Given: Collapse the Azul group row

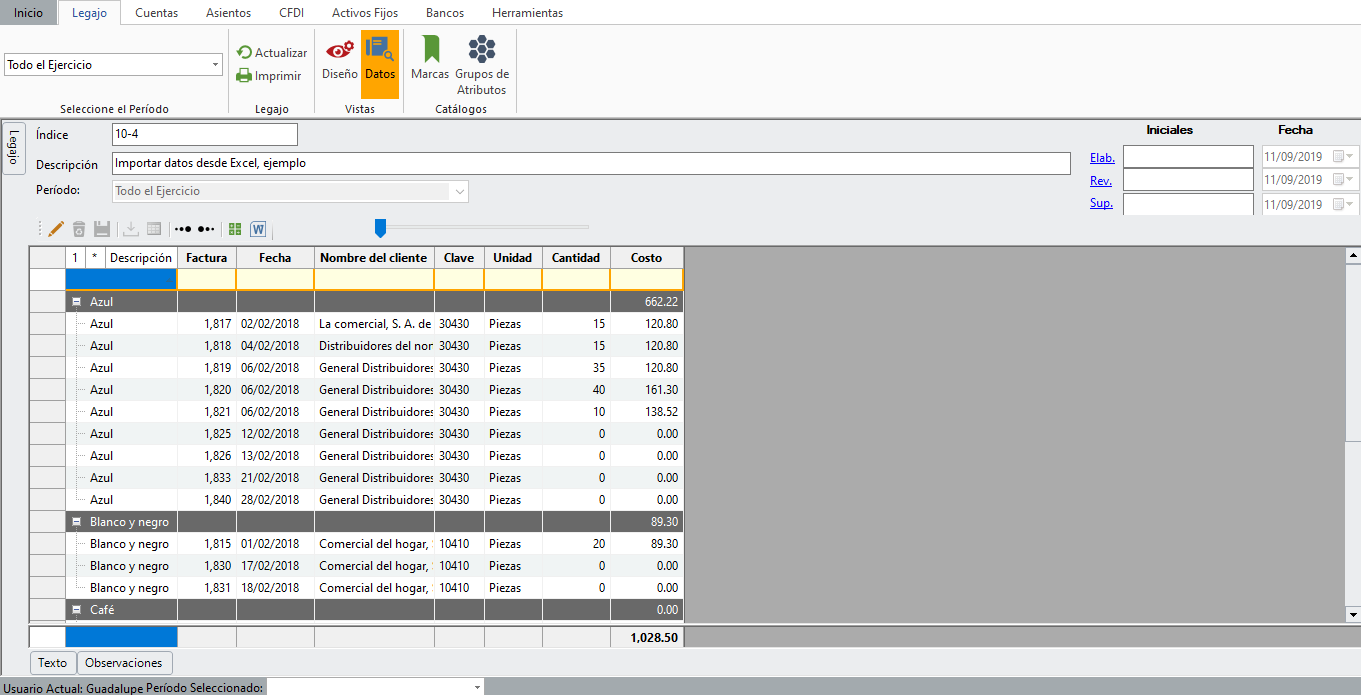Looking at the screenshot, I should [76, 301].
